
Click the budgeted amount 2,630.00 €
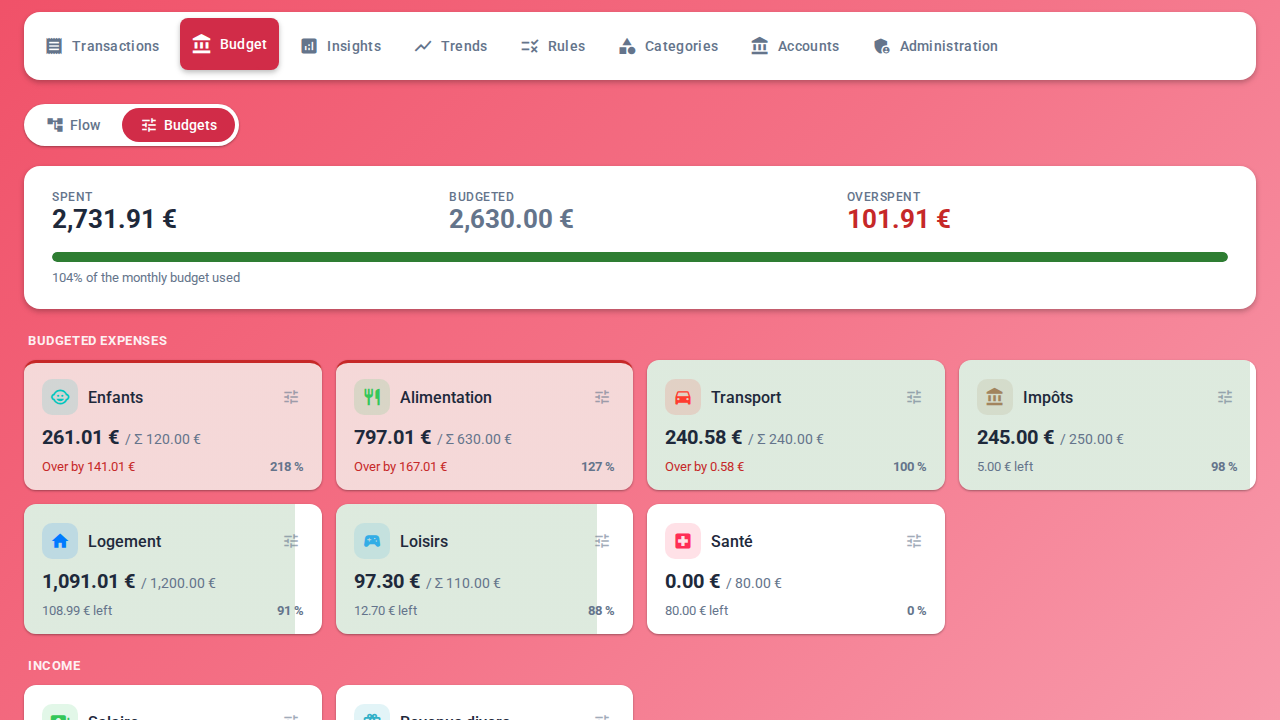511,219
